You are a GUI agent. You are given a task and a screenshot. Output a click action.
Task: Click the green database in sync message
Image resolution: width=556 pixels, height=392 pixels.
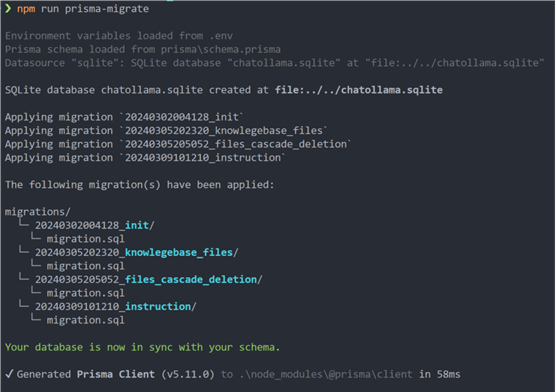[x=143, y=347]
